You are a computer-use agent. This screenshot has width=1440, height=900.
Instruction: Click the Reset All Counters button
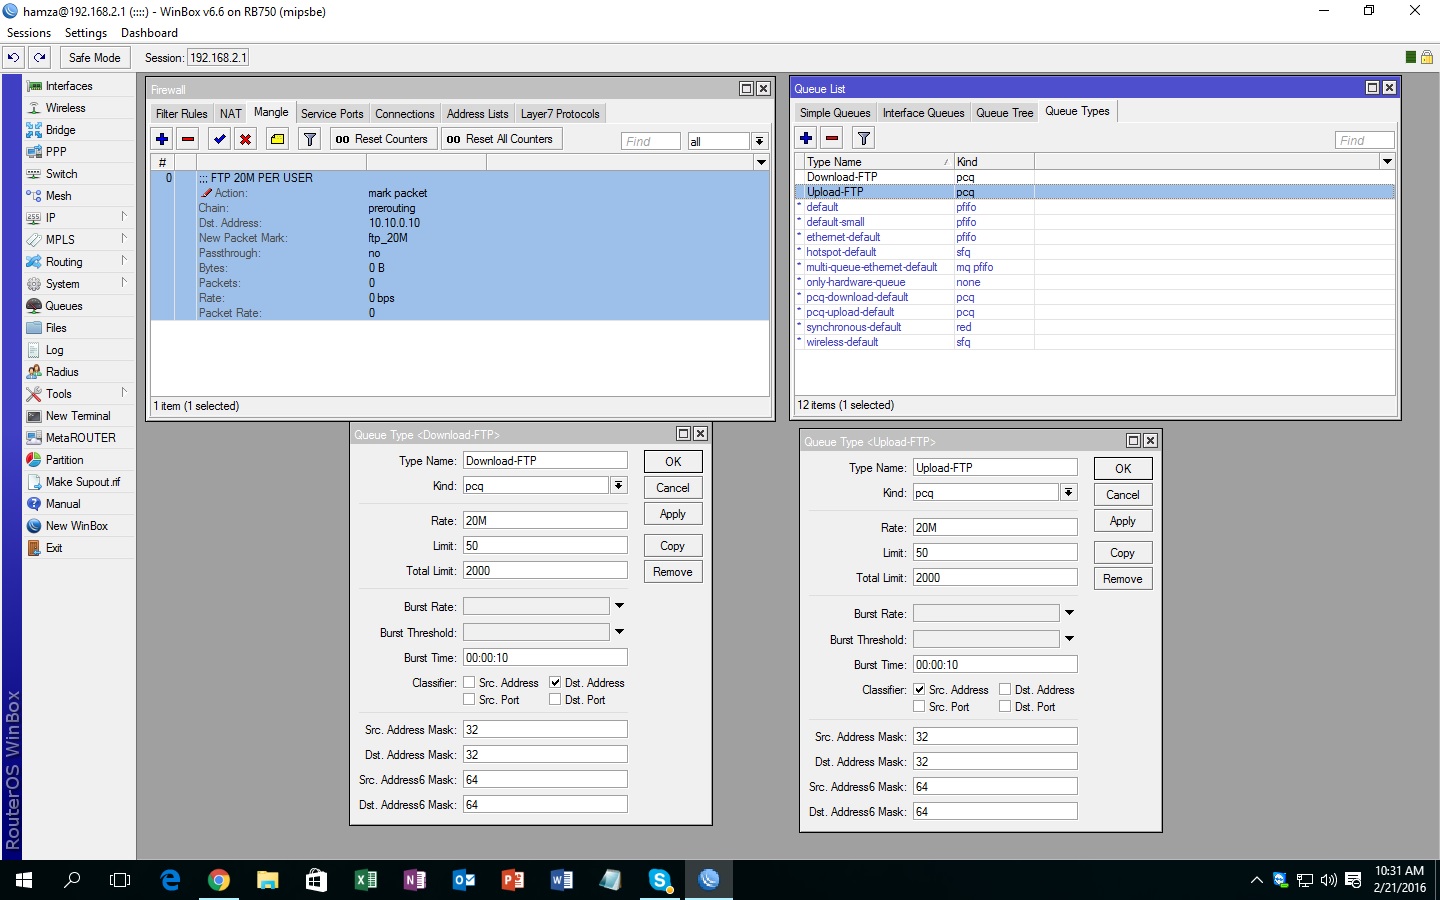[x=501, y=138]
